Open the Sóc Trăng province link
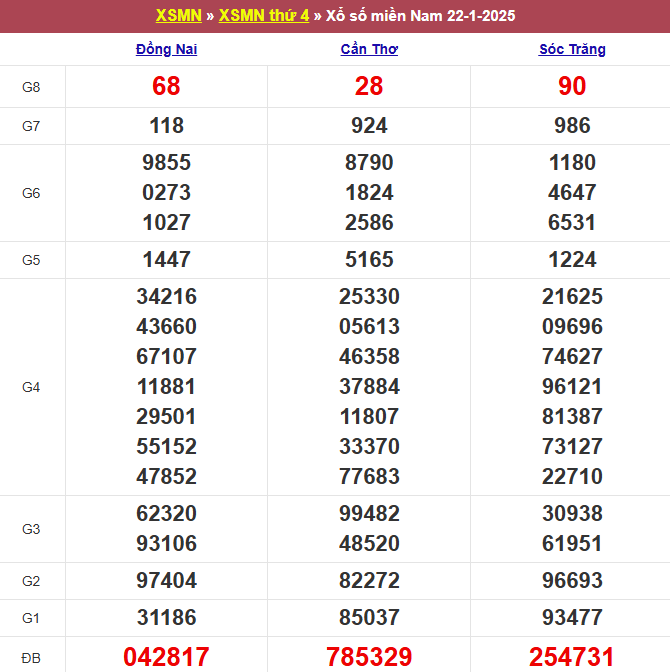670x672 pixels. click(572, 49)
